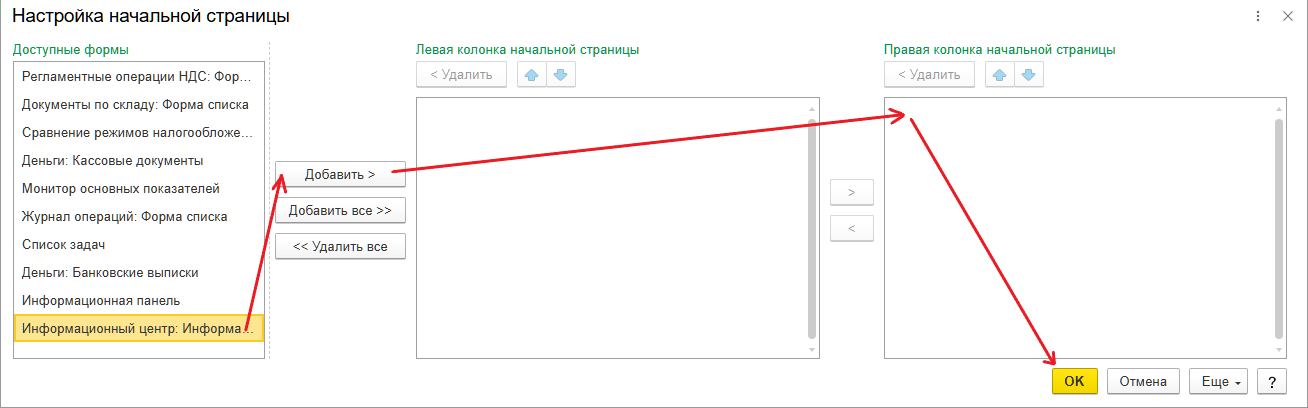Click move up arrow in left column

click(532, 75)
